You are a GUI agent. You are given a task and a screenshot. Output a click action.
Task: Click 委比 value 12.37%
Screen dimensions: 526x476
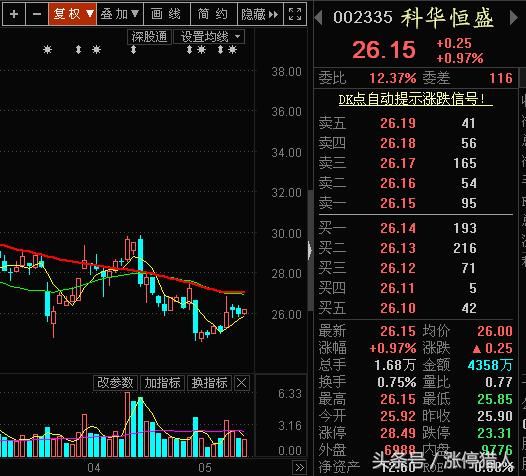(392, 78)
